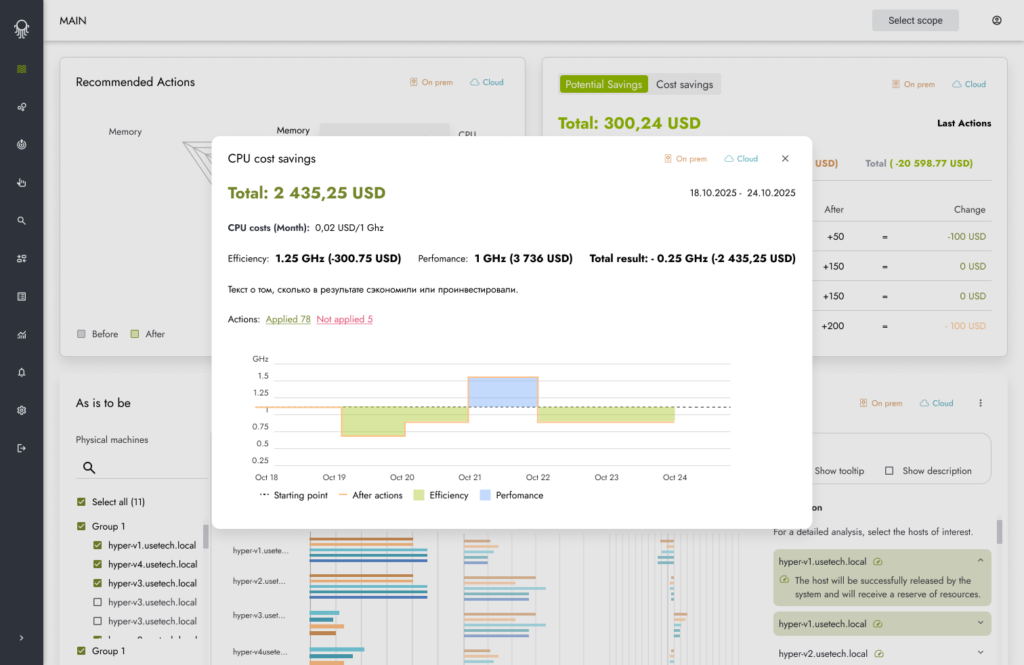This screenshot has width=1024, height=665.
Task: Toggle first Group 1 checkbox
Action: pyautogui.click(x=81, y=526)
